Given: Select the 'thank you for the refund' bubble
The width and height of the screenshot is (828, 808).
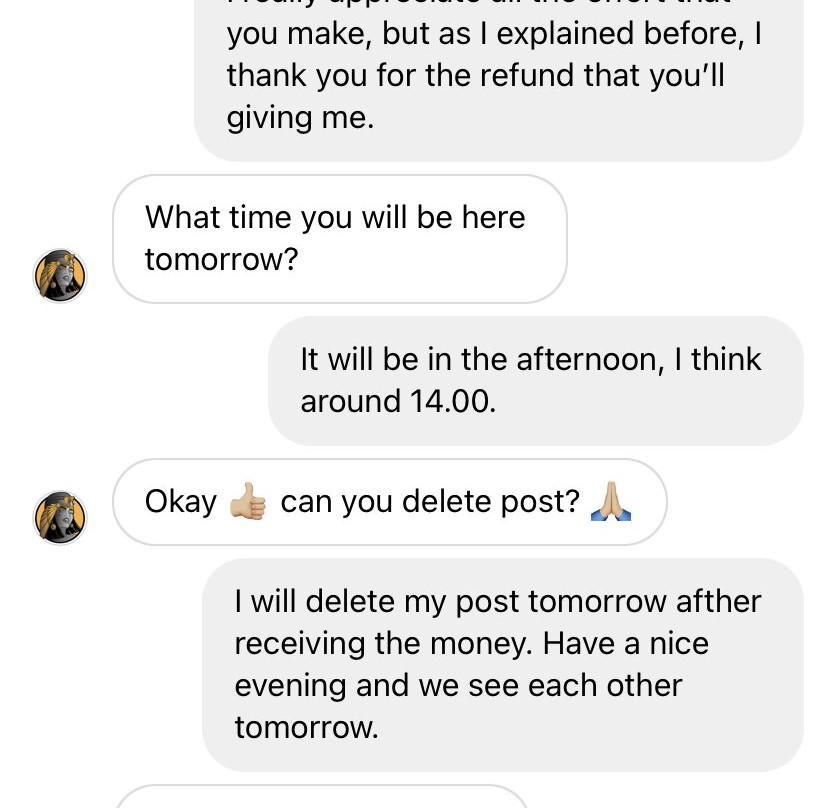Looking at the screenshot, I should pos(499,79).
